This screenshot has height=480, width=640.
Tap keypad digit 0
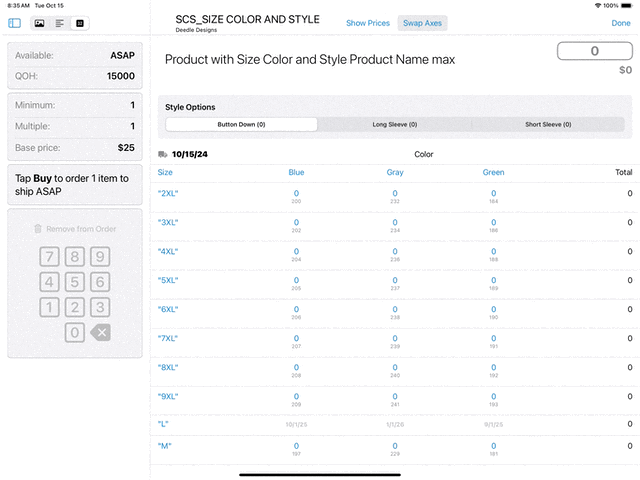coord(75,333)
